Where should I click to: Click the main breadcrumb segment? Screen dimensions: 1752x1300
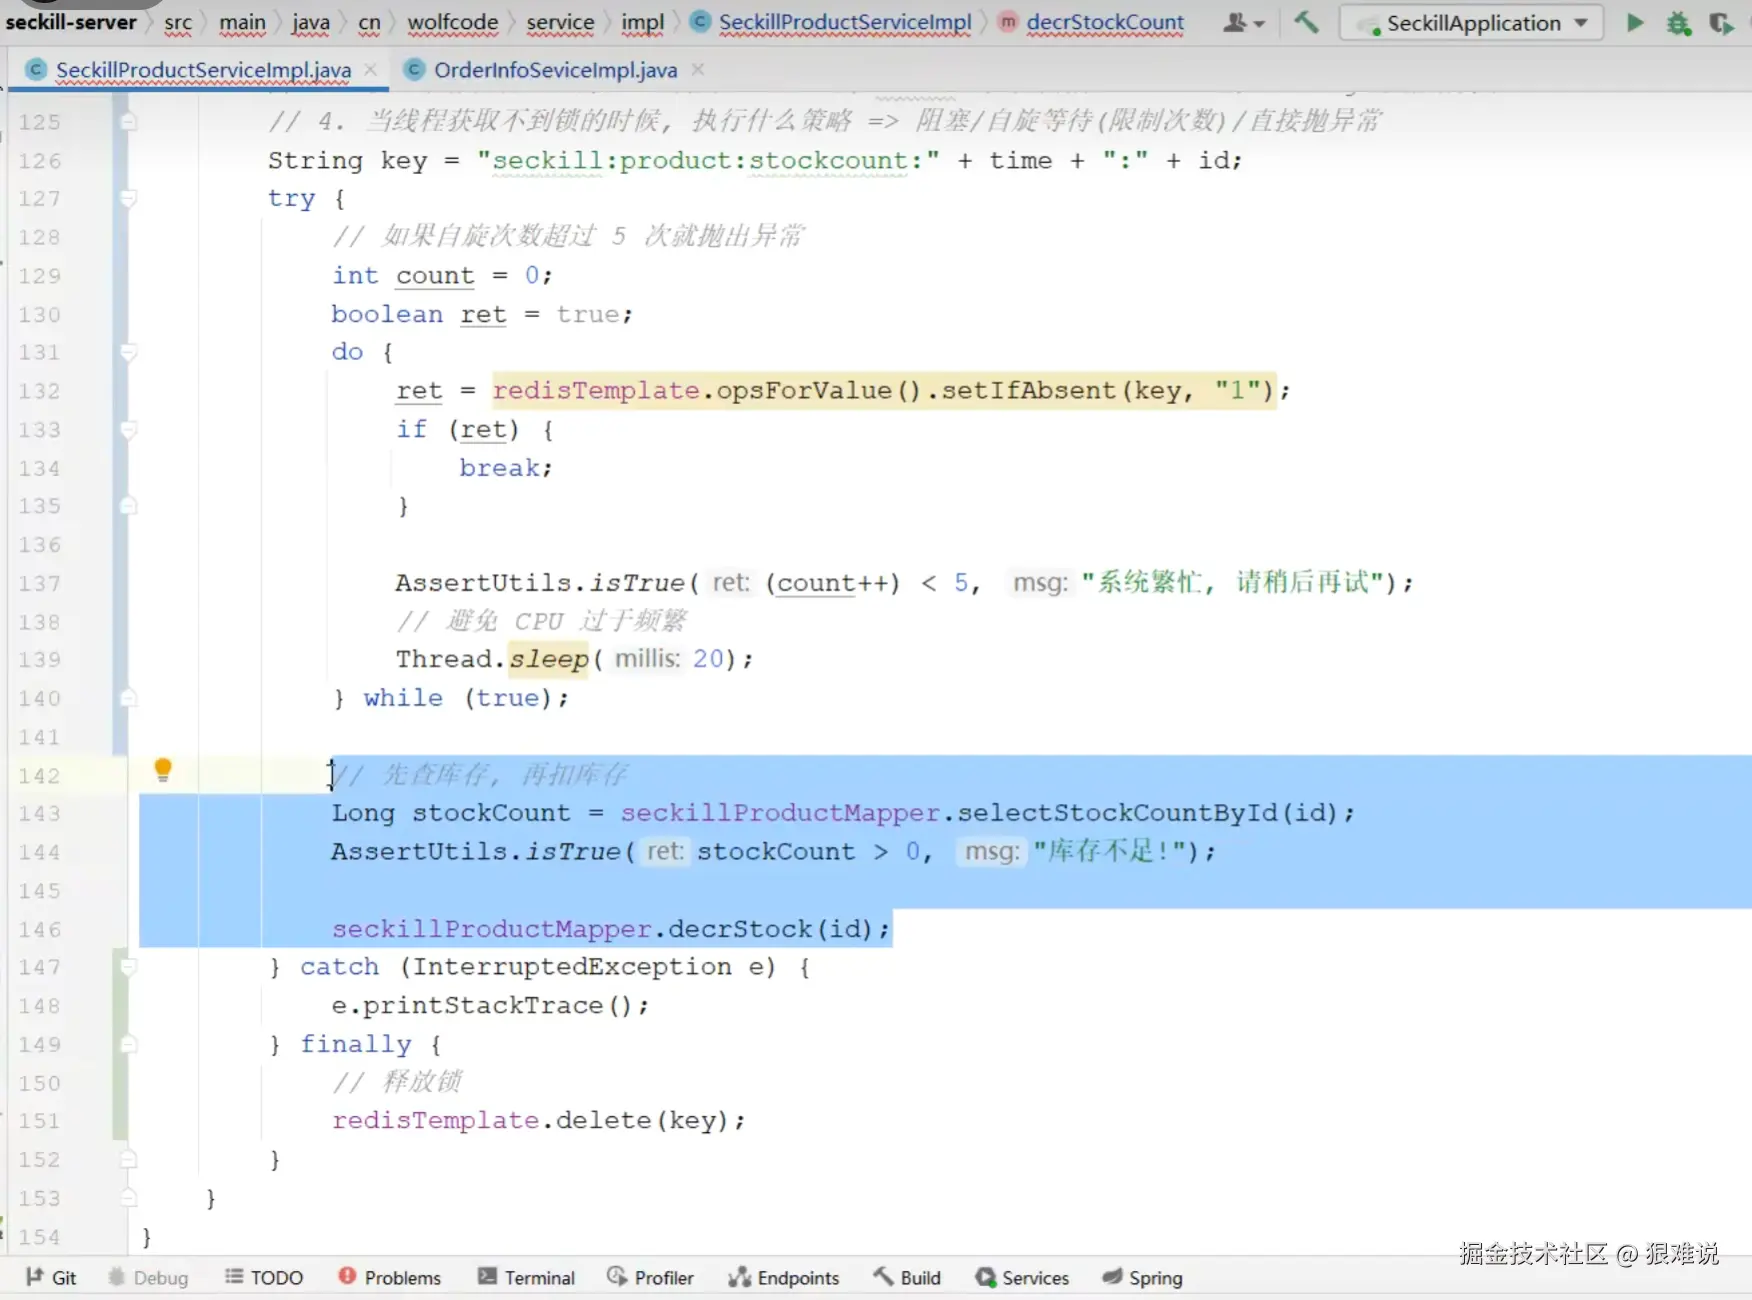click(243, 22)
